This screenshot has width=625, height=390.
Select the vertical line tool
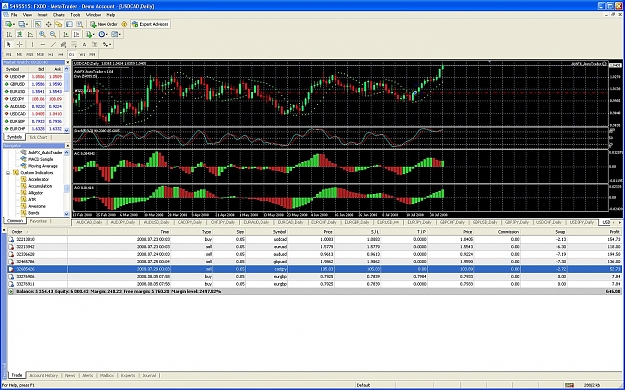[x=32, y=44]
